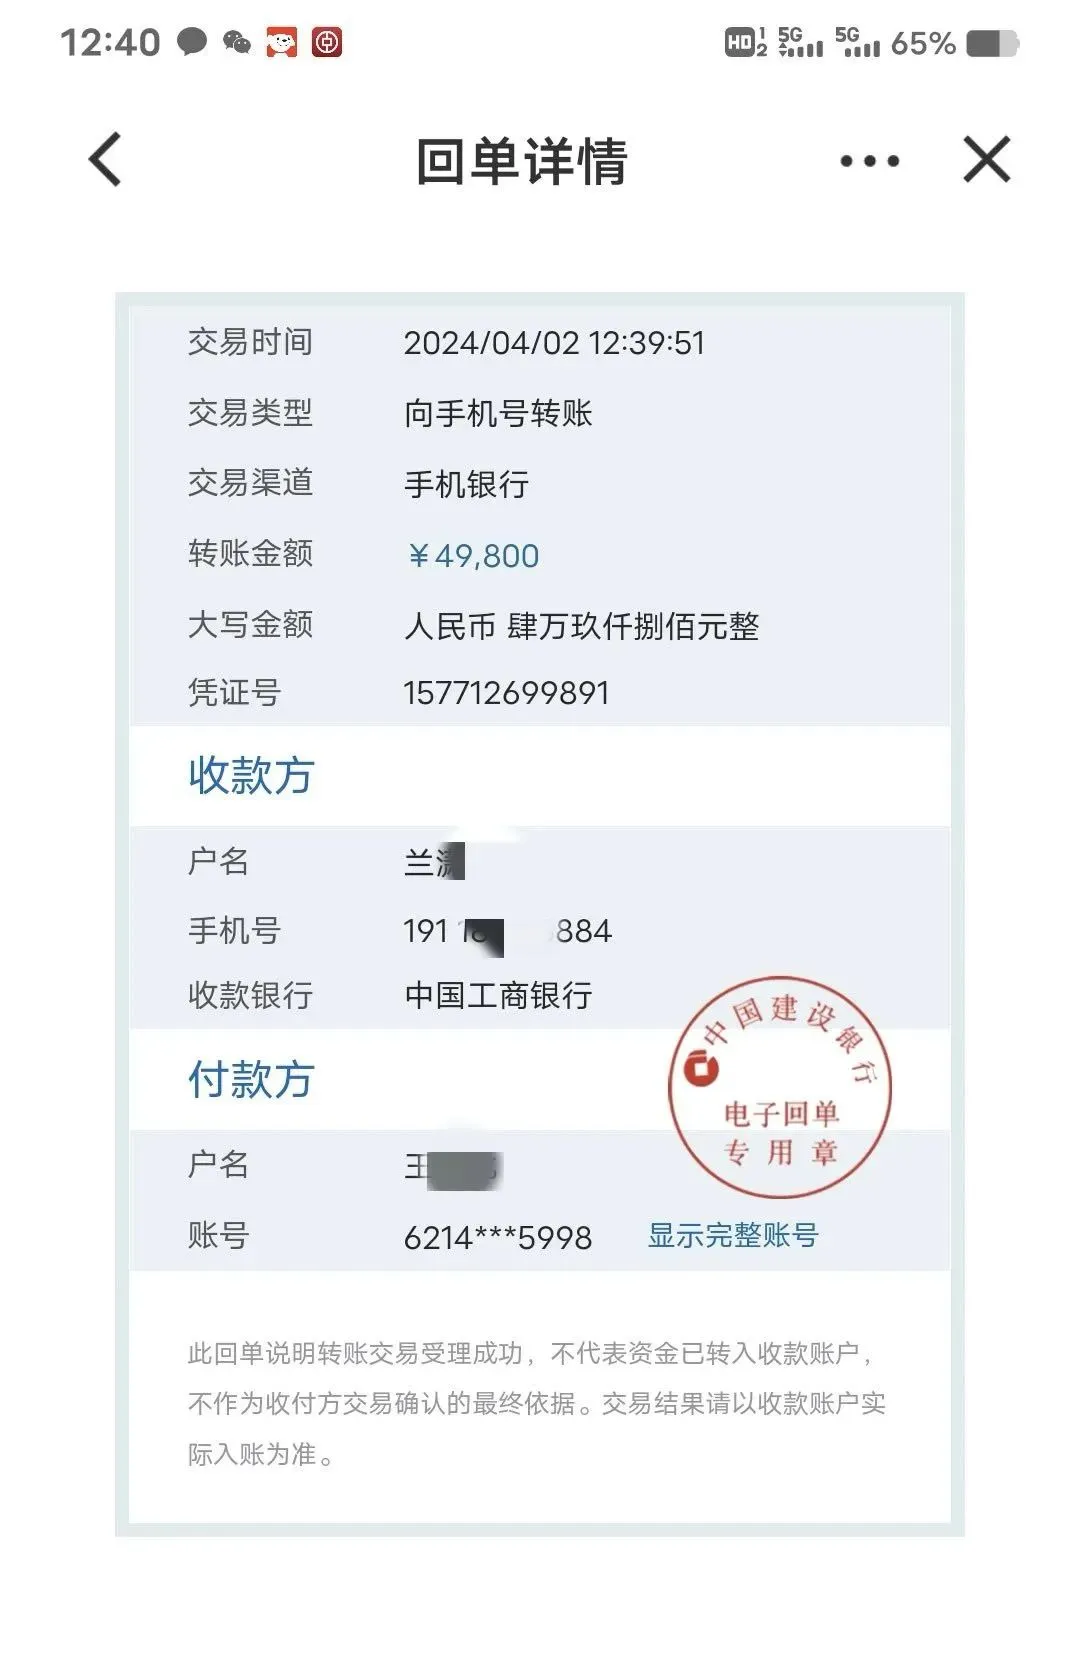Screen dimensions: 1076x1656
Task: Select the transfer amount ¥49,800
Action: point(473,555)
